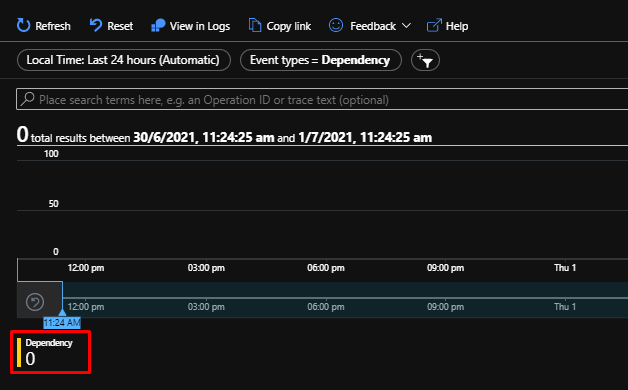628x390 pixels.
Task: Click the Help external link icon
Action: (434, 26)
